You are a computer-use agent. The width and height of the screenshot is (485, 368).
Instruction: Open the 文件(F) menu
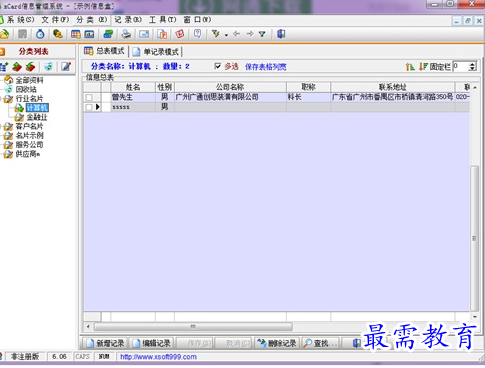[x=55, y=20]
